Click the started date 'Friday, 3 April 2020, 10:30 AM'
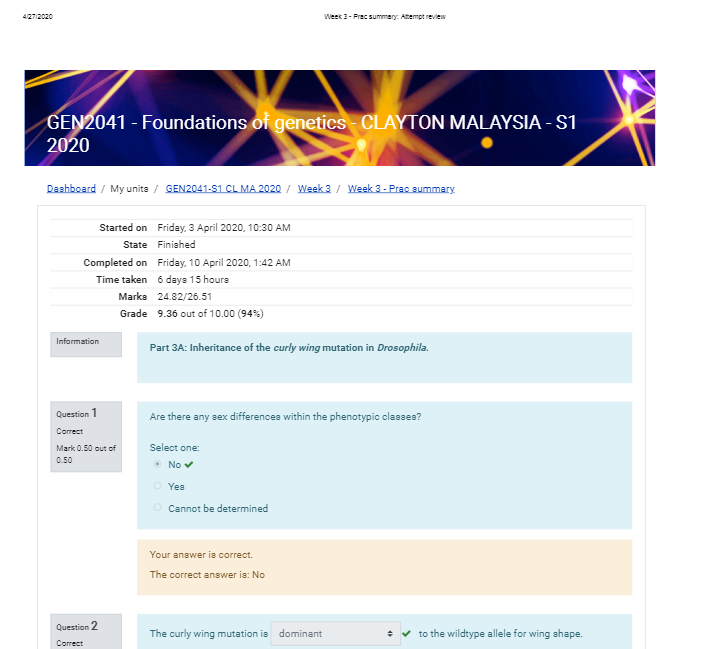Viewport: 714px width, 649px height. [x=224, y=228]
